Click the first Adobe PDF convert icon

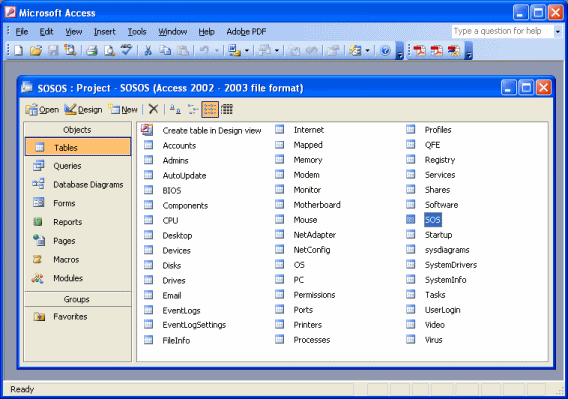pos(419,50)
